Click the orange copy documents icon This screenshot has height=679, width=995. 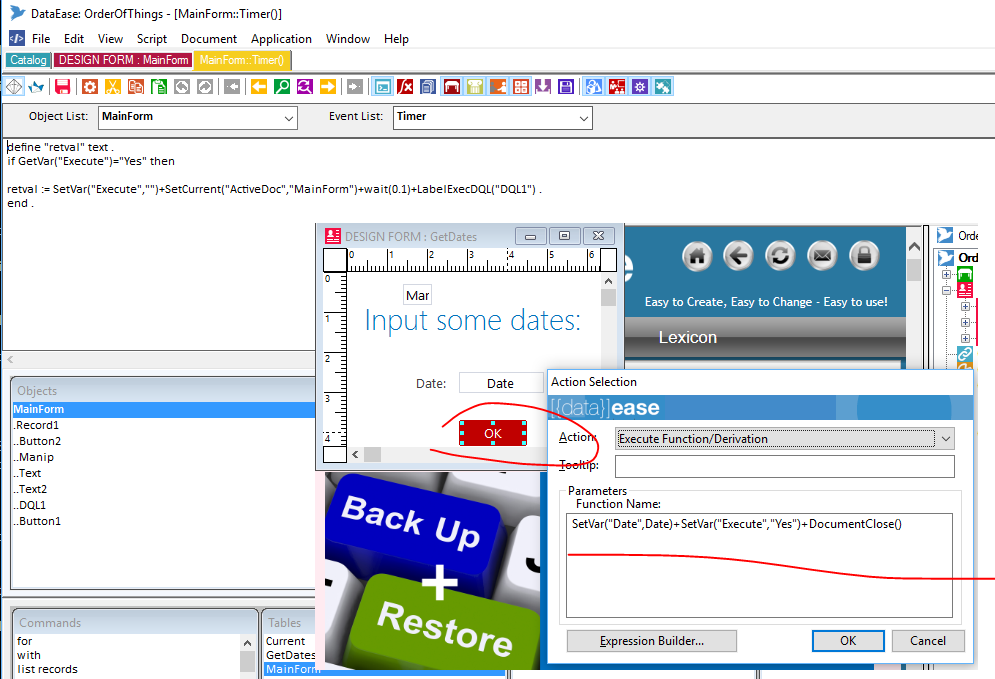[136, 87]
